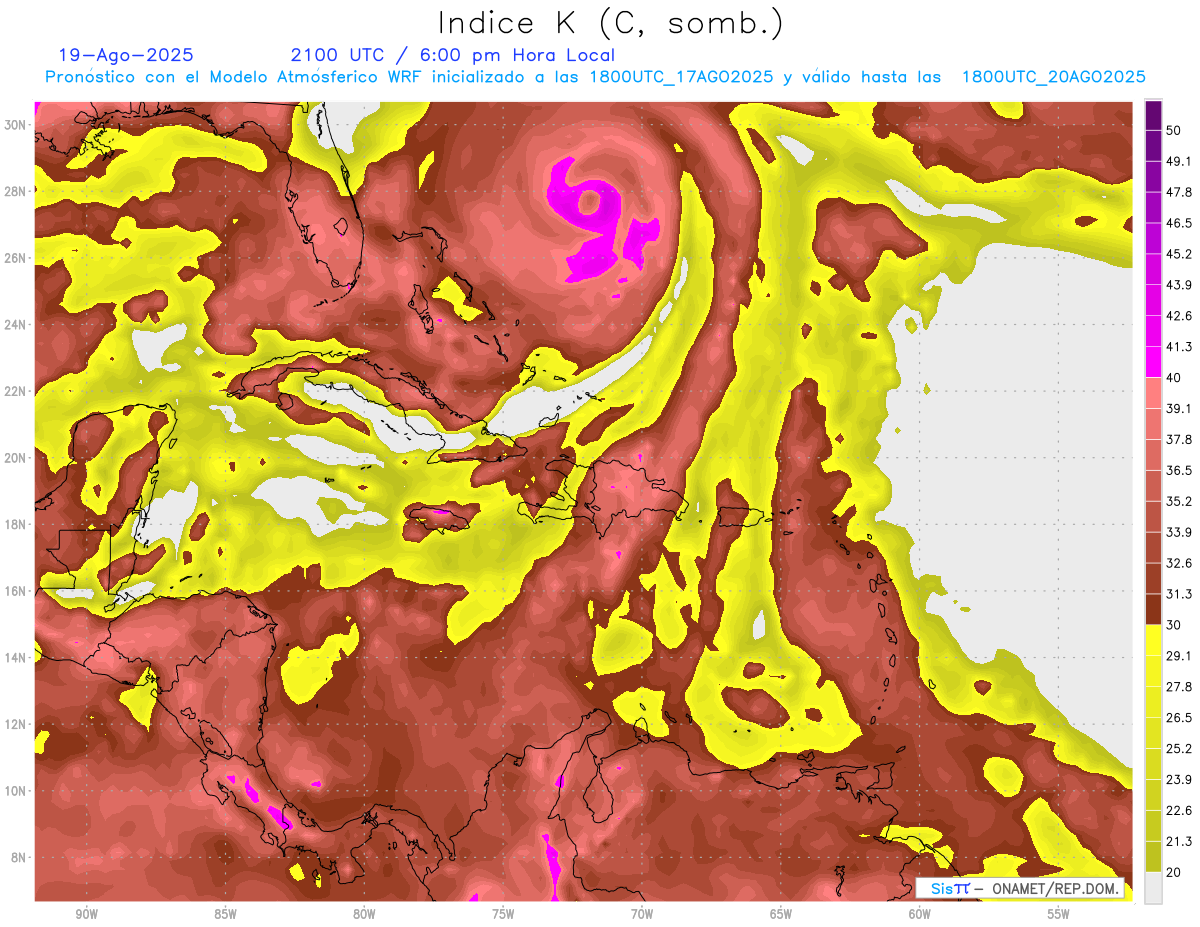Click the latitude label "12N"

click(15, 725)
